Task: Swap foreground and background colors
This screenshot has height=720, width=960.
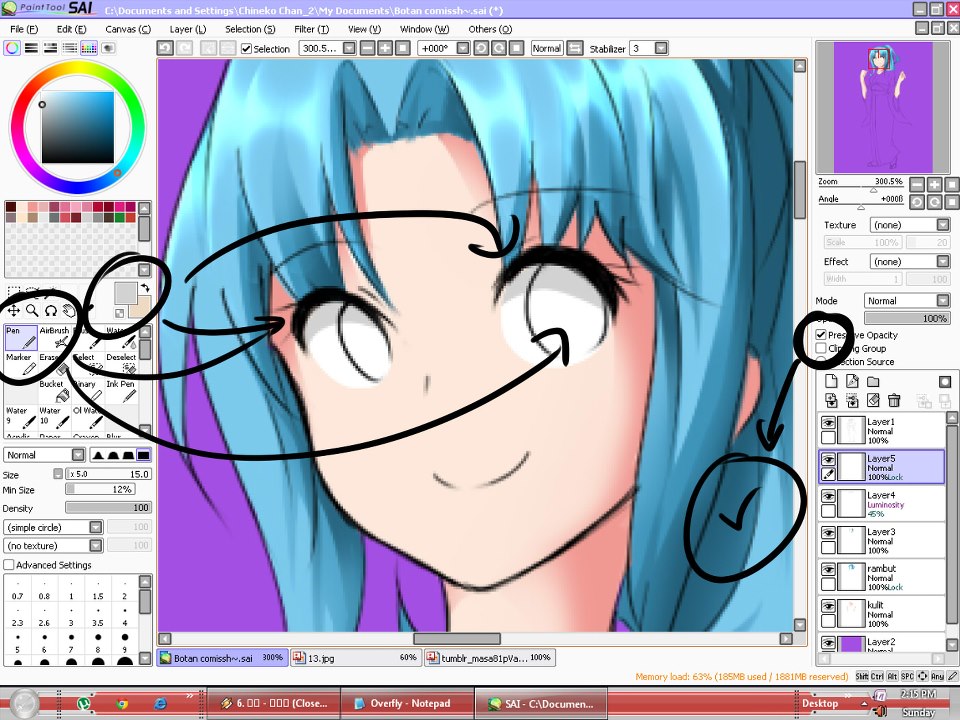Action: pos(145,287)
